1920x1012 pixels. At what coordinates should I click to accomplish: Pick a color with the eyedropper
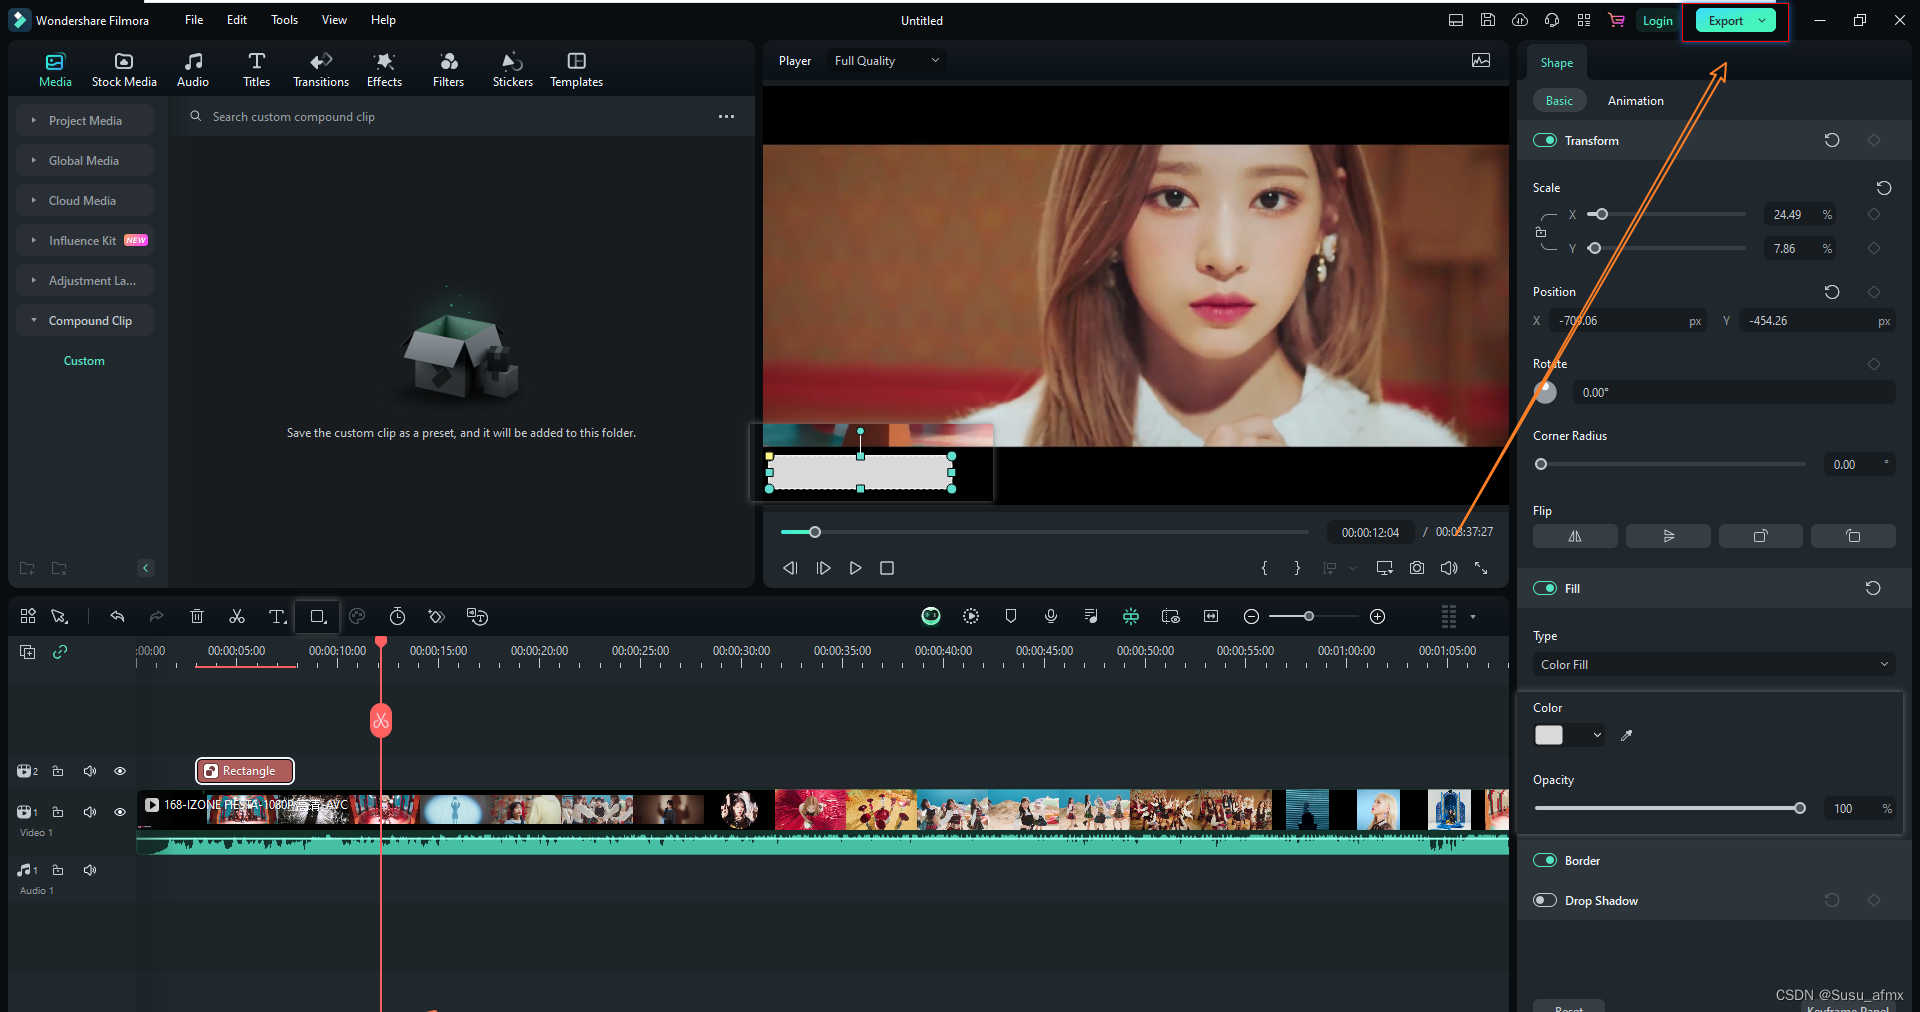point(1627,736)
